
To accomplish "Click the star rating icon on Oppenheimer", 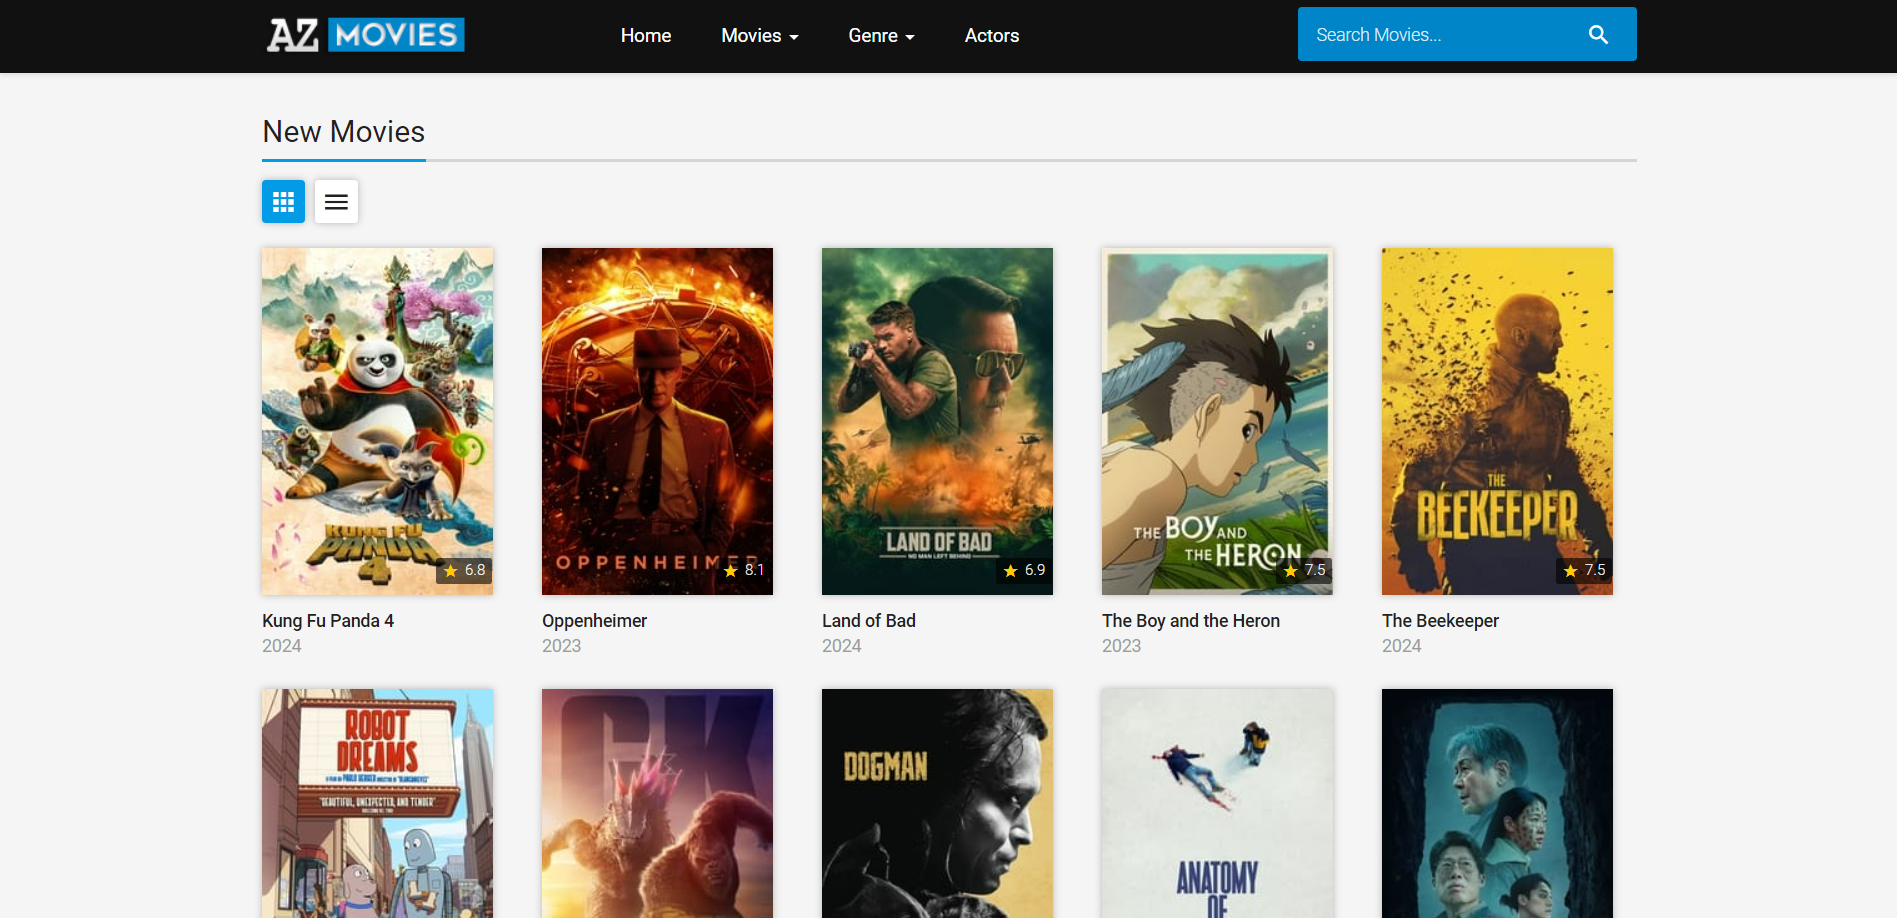I will pos(730,570).
